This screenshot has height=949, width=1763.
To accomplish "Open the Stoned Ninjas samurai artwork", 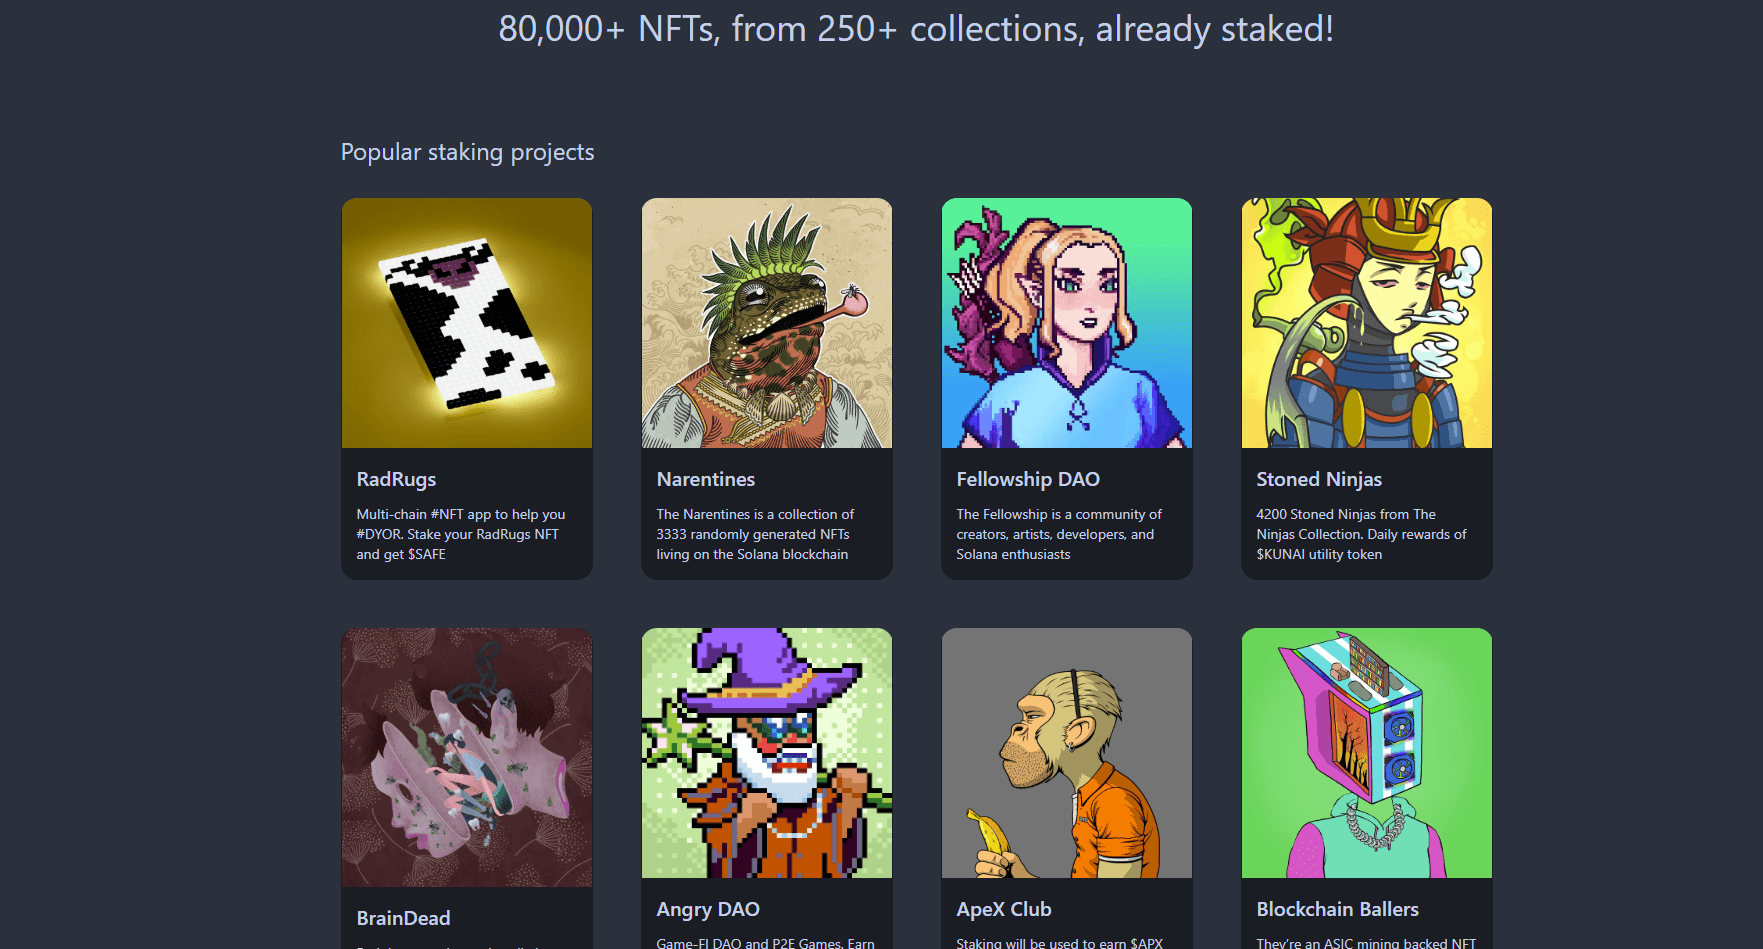I will click(1366, 323).
